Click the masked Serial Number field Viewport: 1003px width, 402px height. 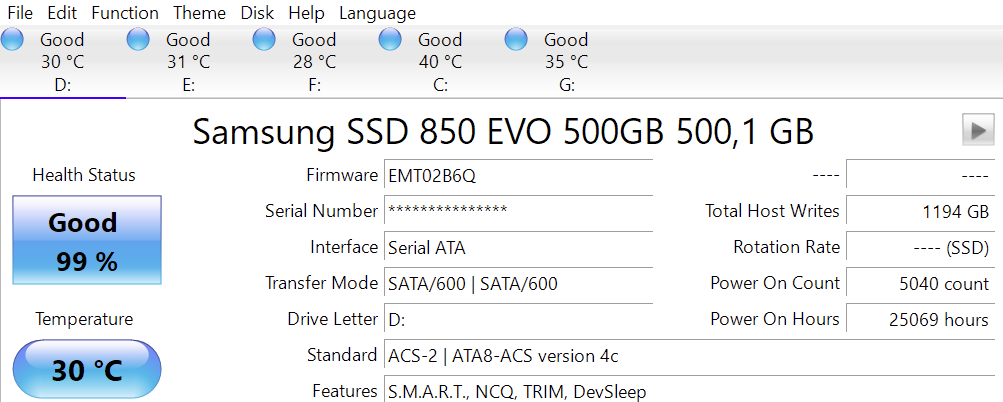coord(518,211)
